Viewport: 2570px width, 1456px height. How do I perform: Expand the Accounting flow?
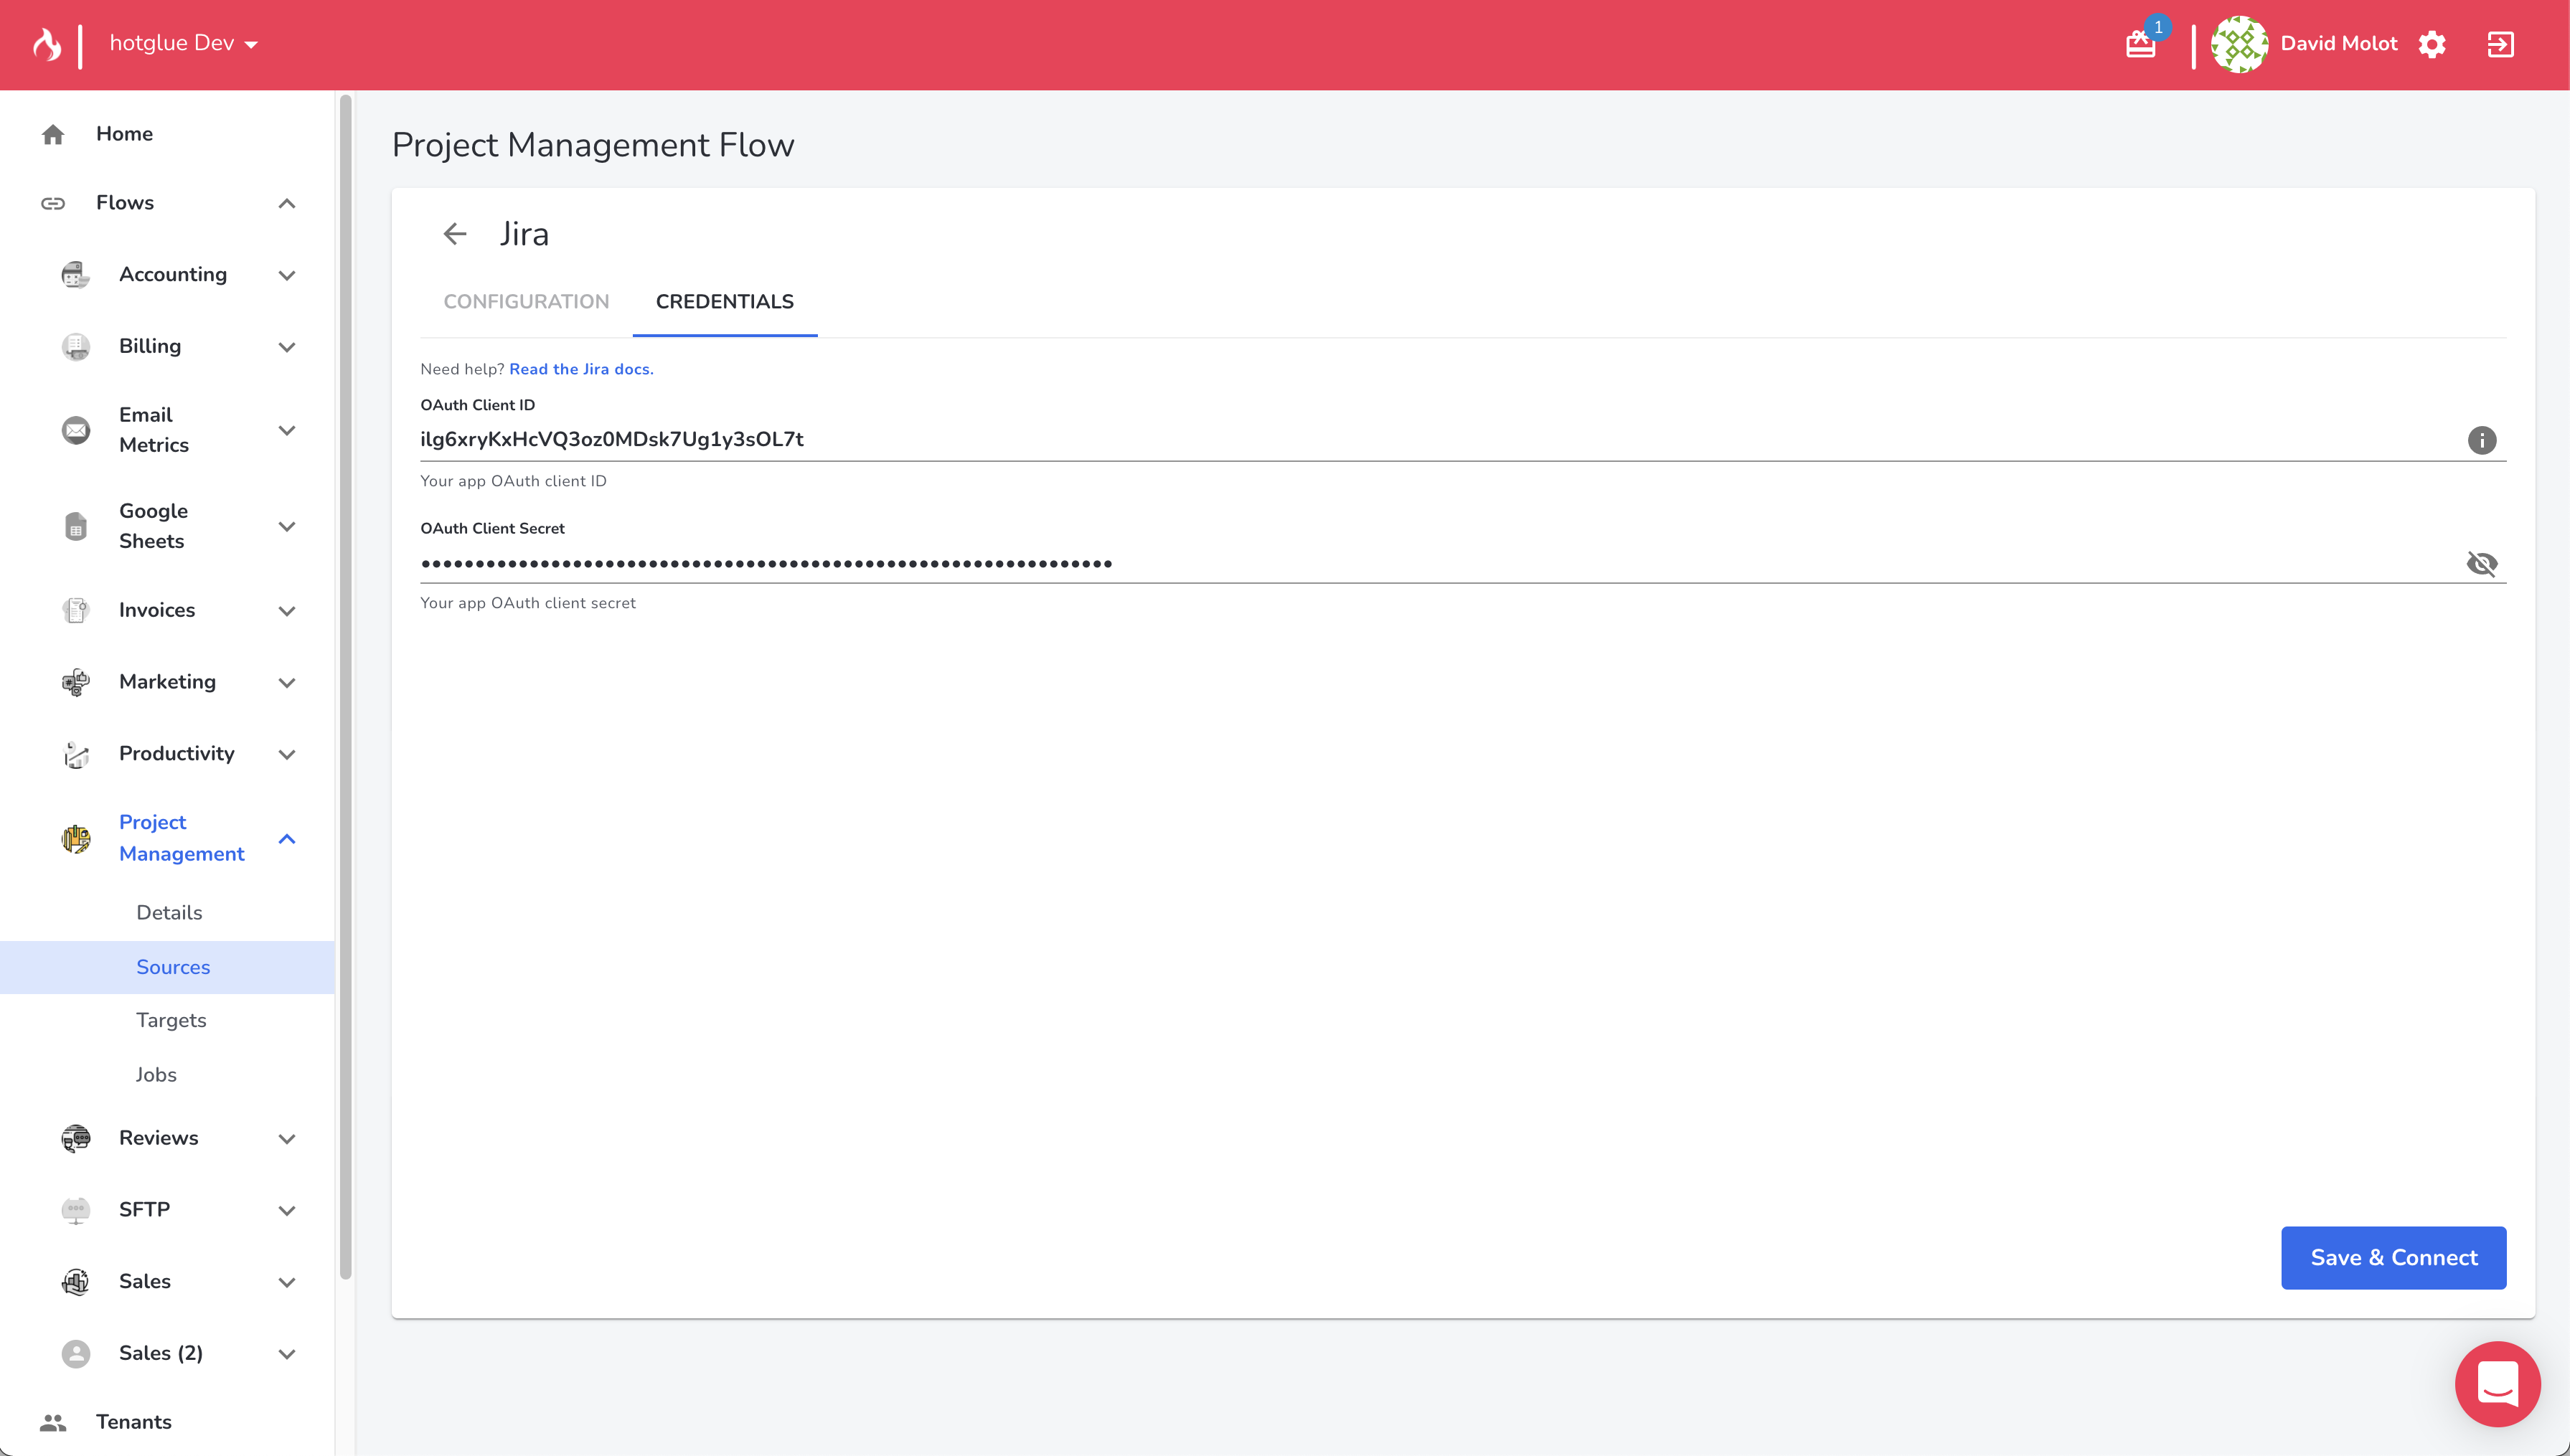click(287, 275)
